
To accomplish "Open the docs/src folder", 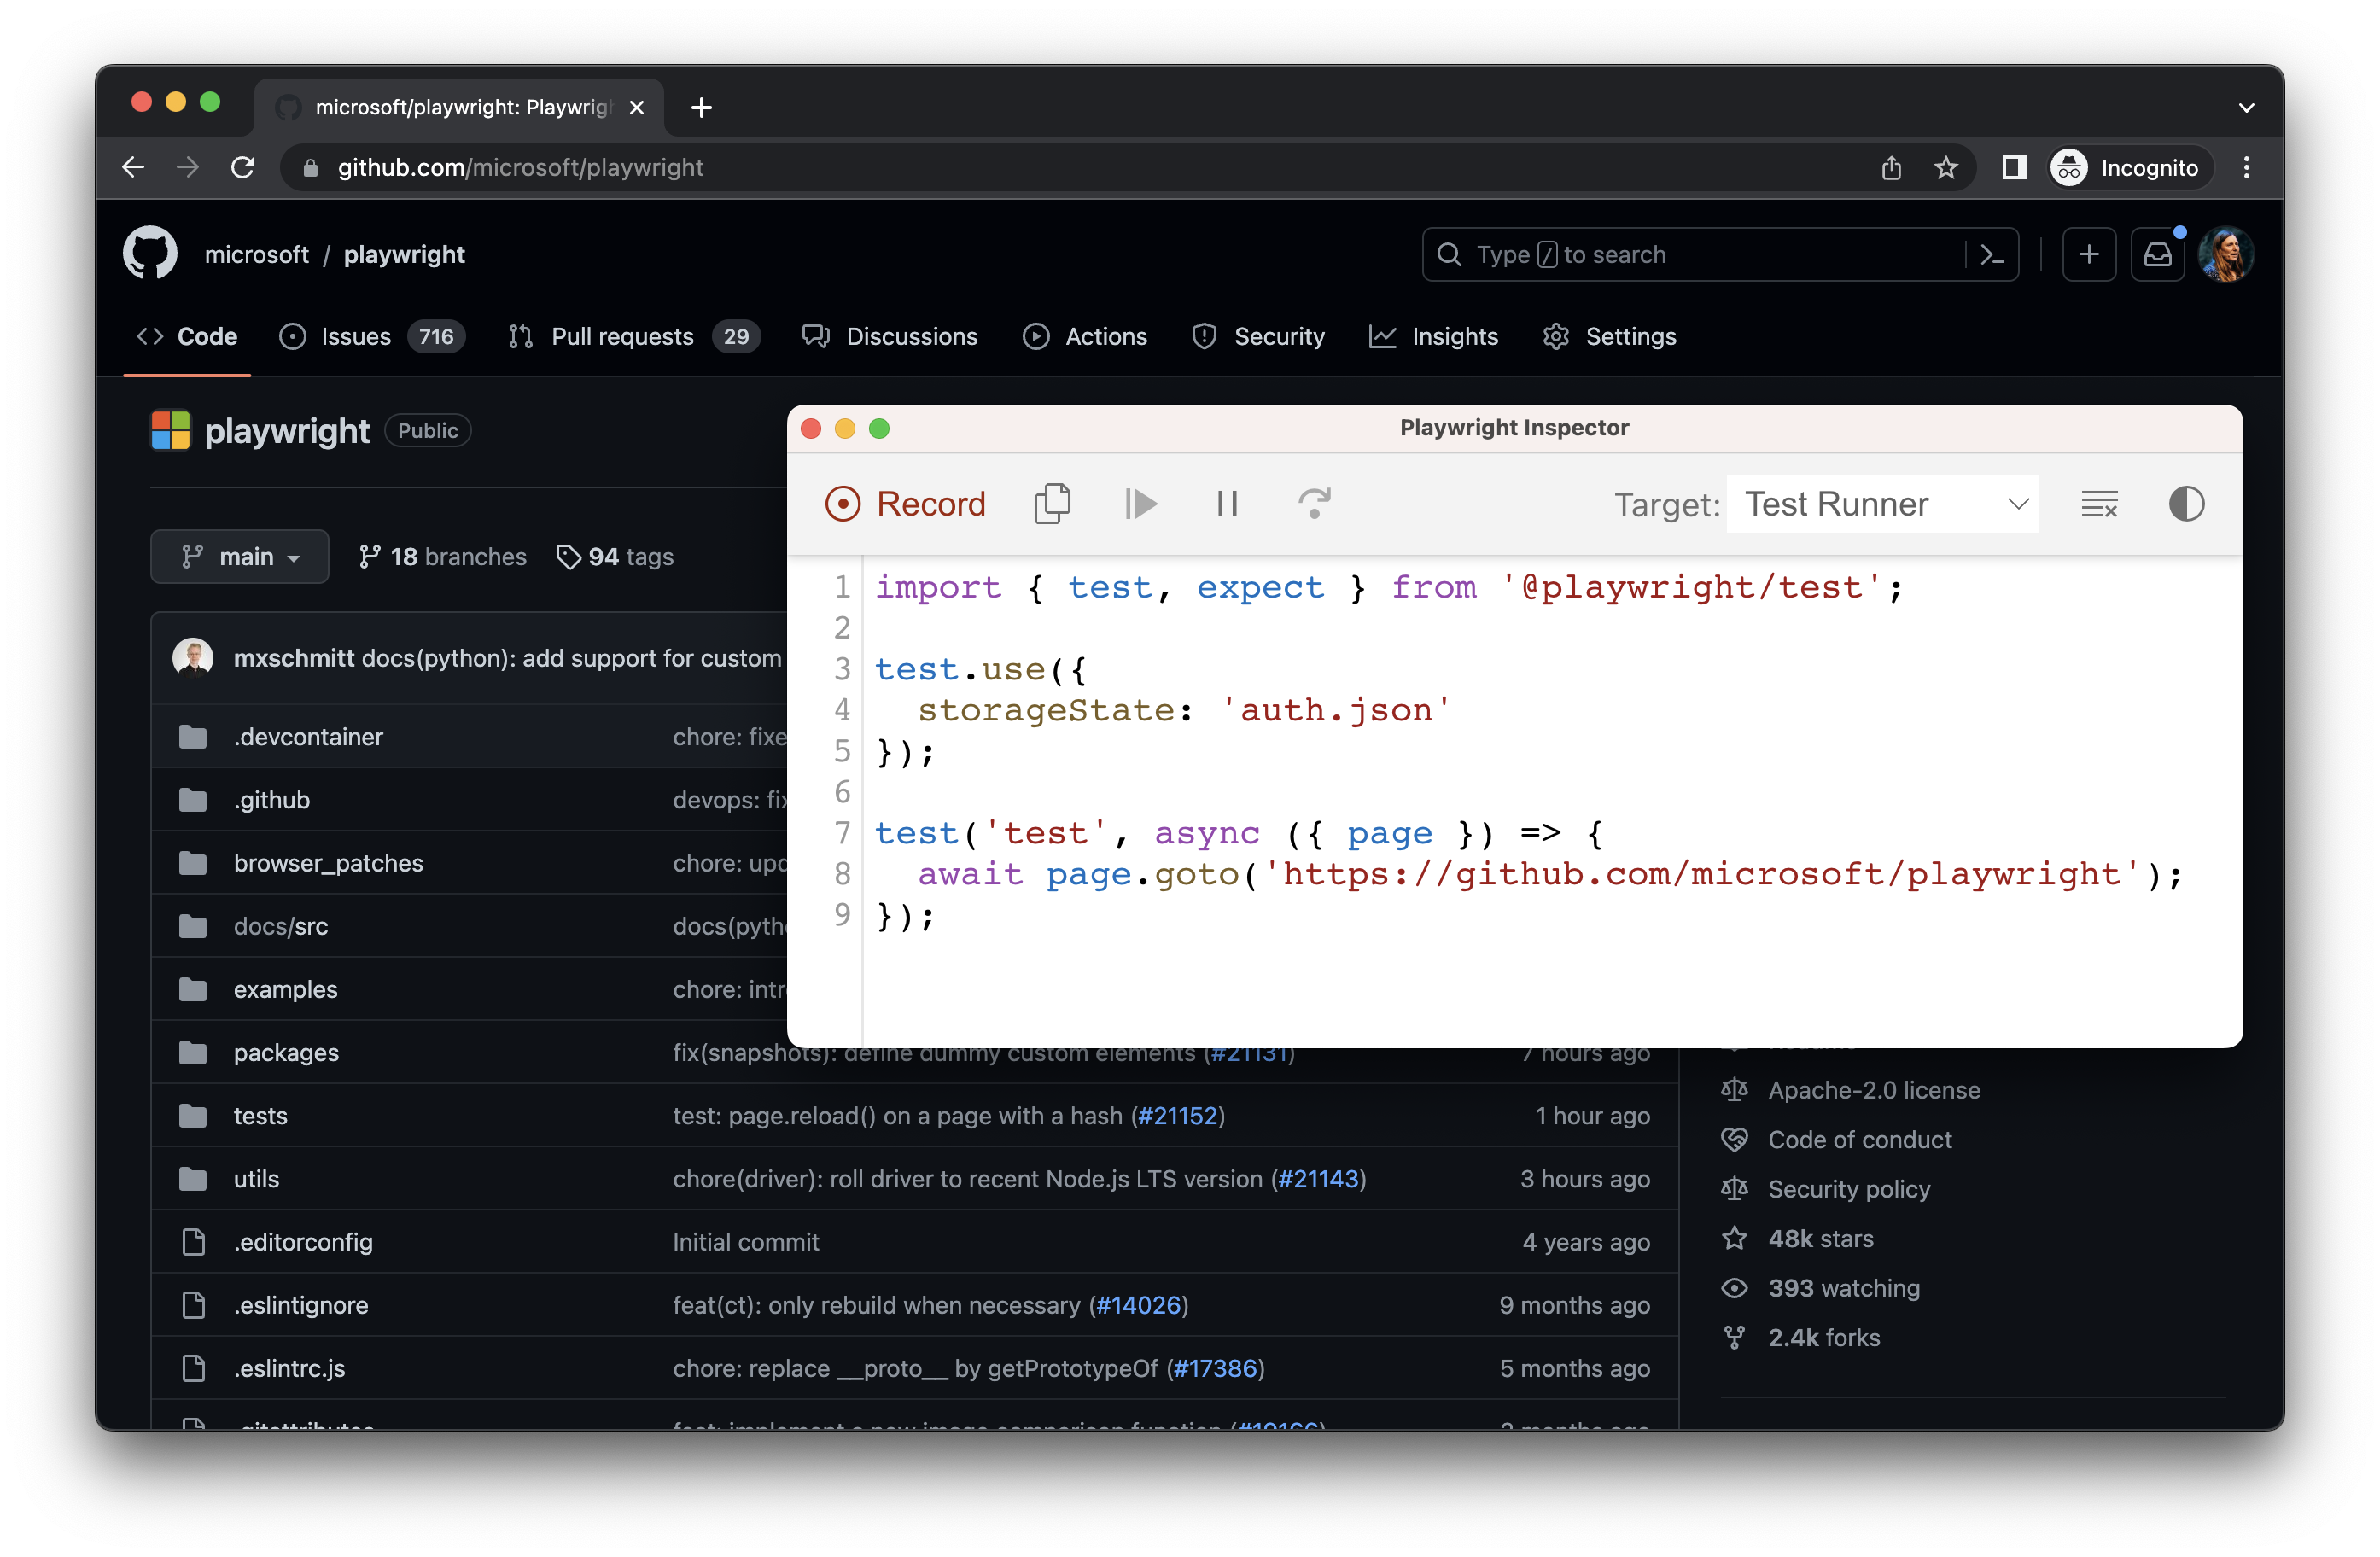I will (x=280, y=927).
